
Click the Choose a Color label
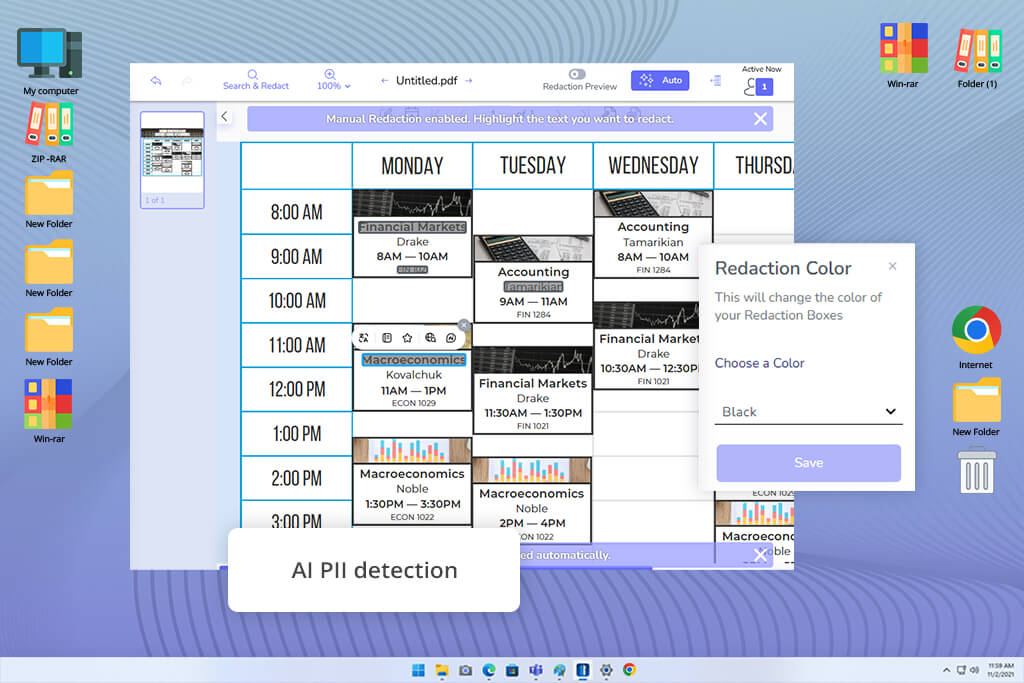(760, 363)
